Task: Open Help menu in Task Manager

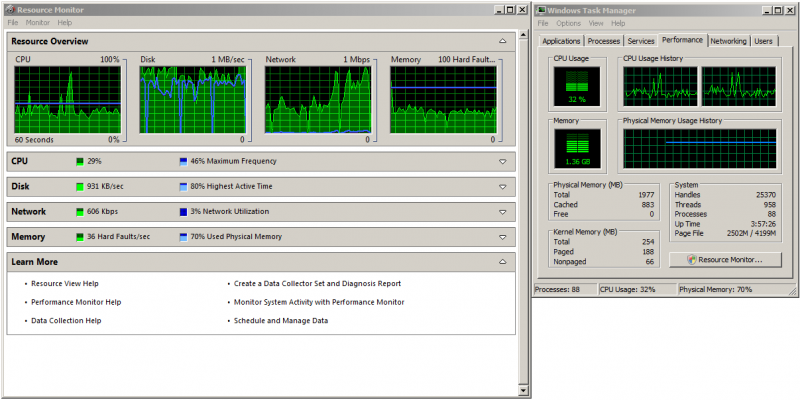Action: [x=618, y=23]
